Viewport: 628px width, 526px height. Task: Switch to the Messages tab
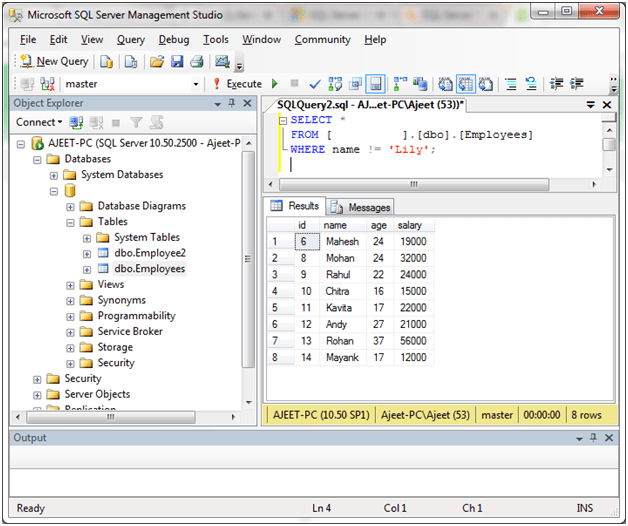tap(360, 207)
